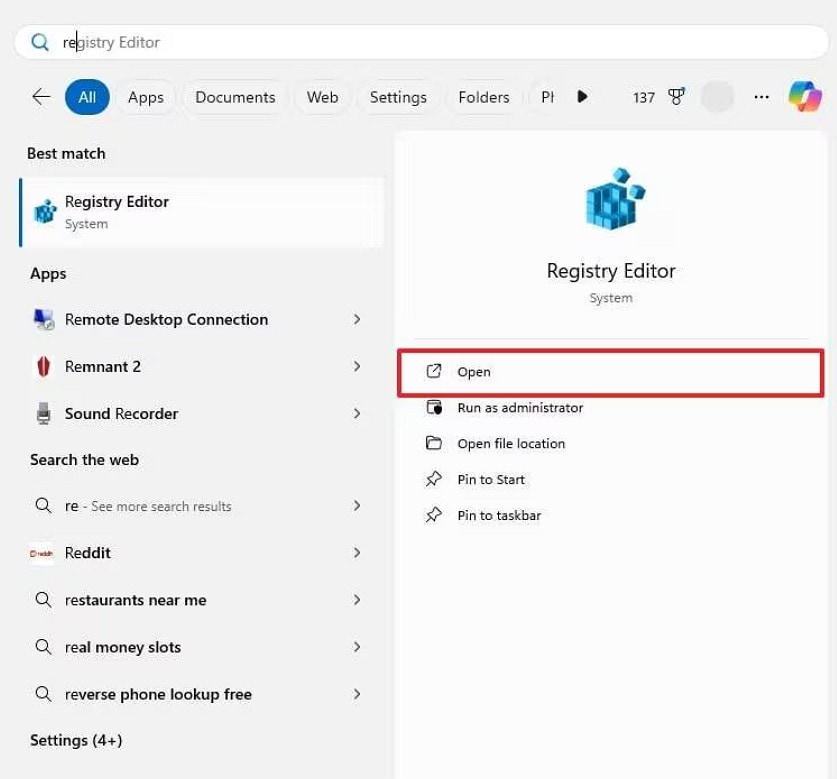The width and height of the screenshot is (837, 779).
Task: Click the 137 rewards points count
Action: point(644,97)
